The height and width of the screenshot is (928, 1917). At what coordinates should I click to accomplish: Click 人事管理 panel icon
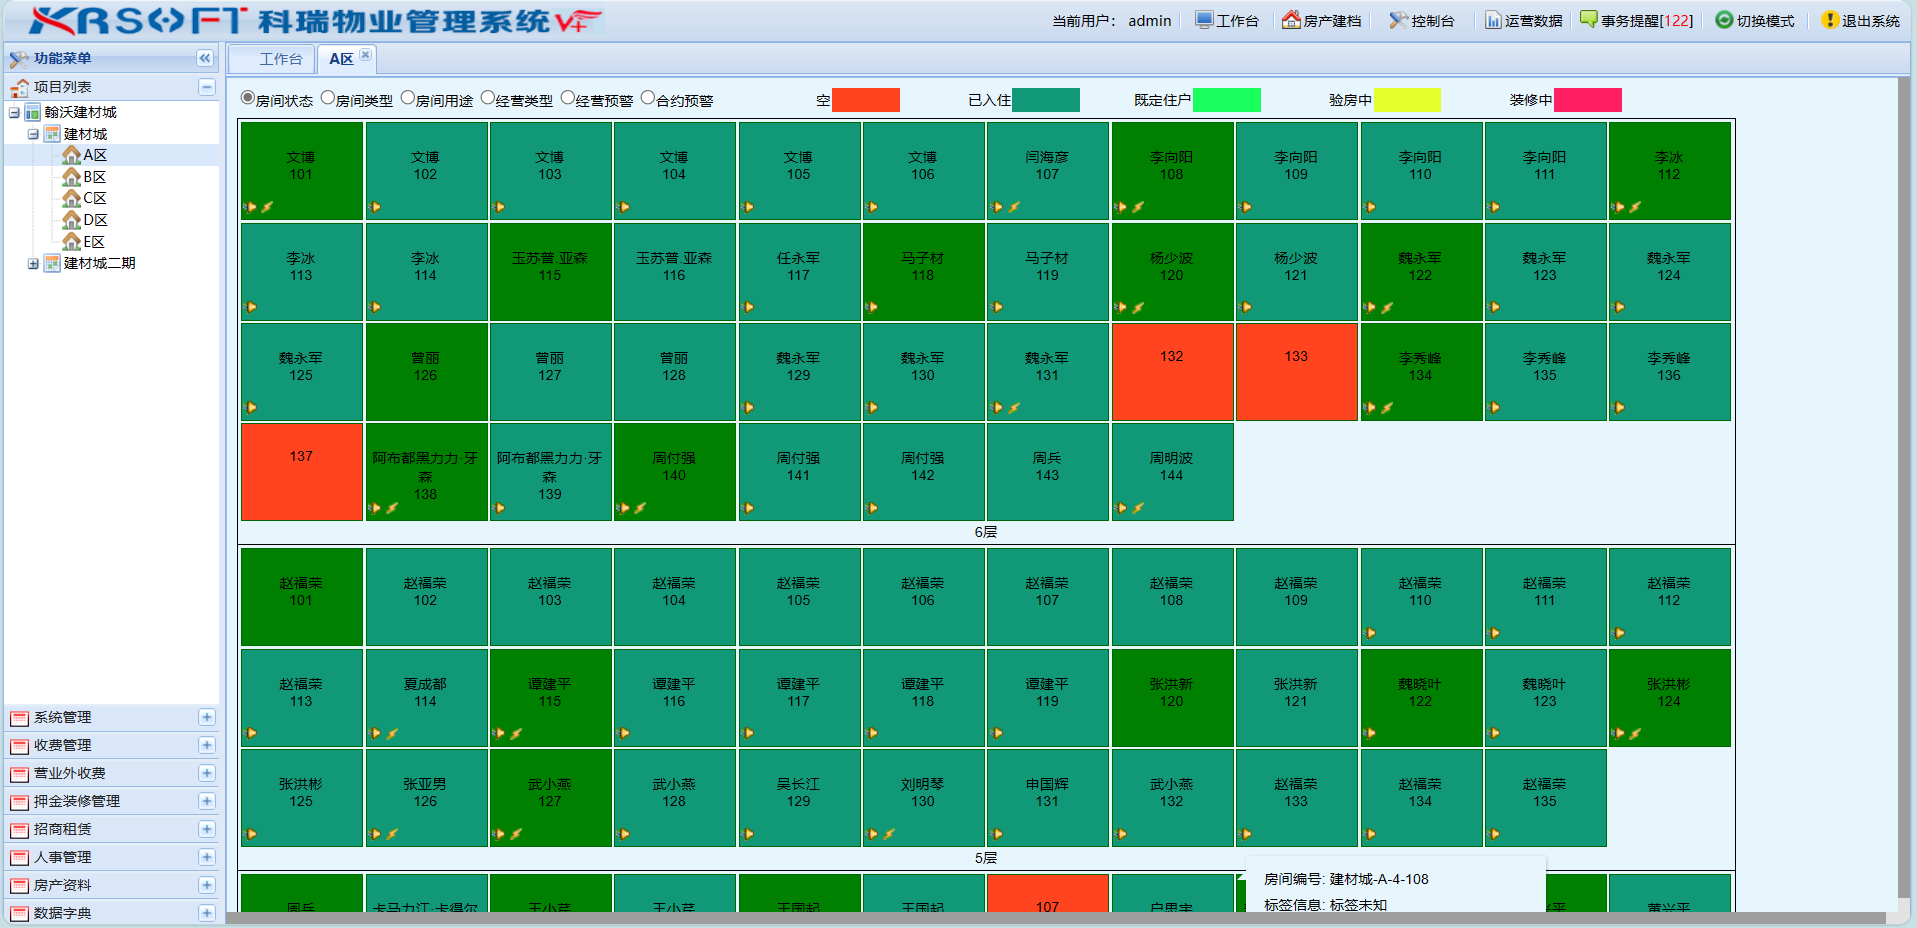[19, 858]
